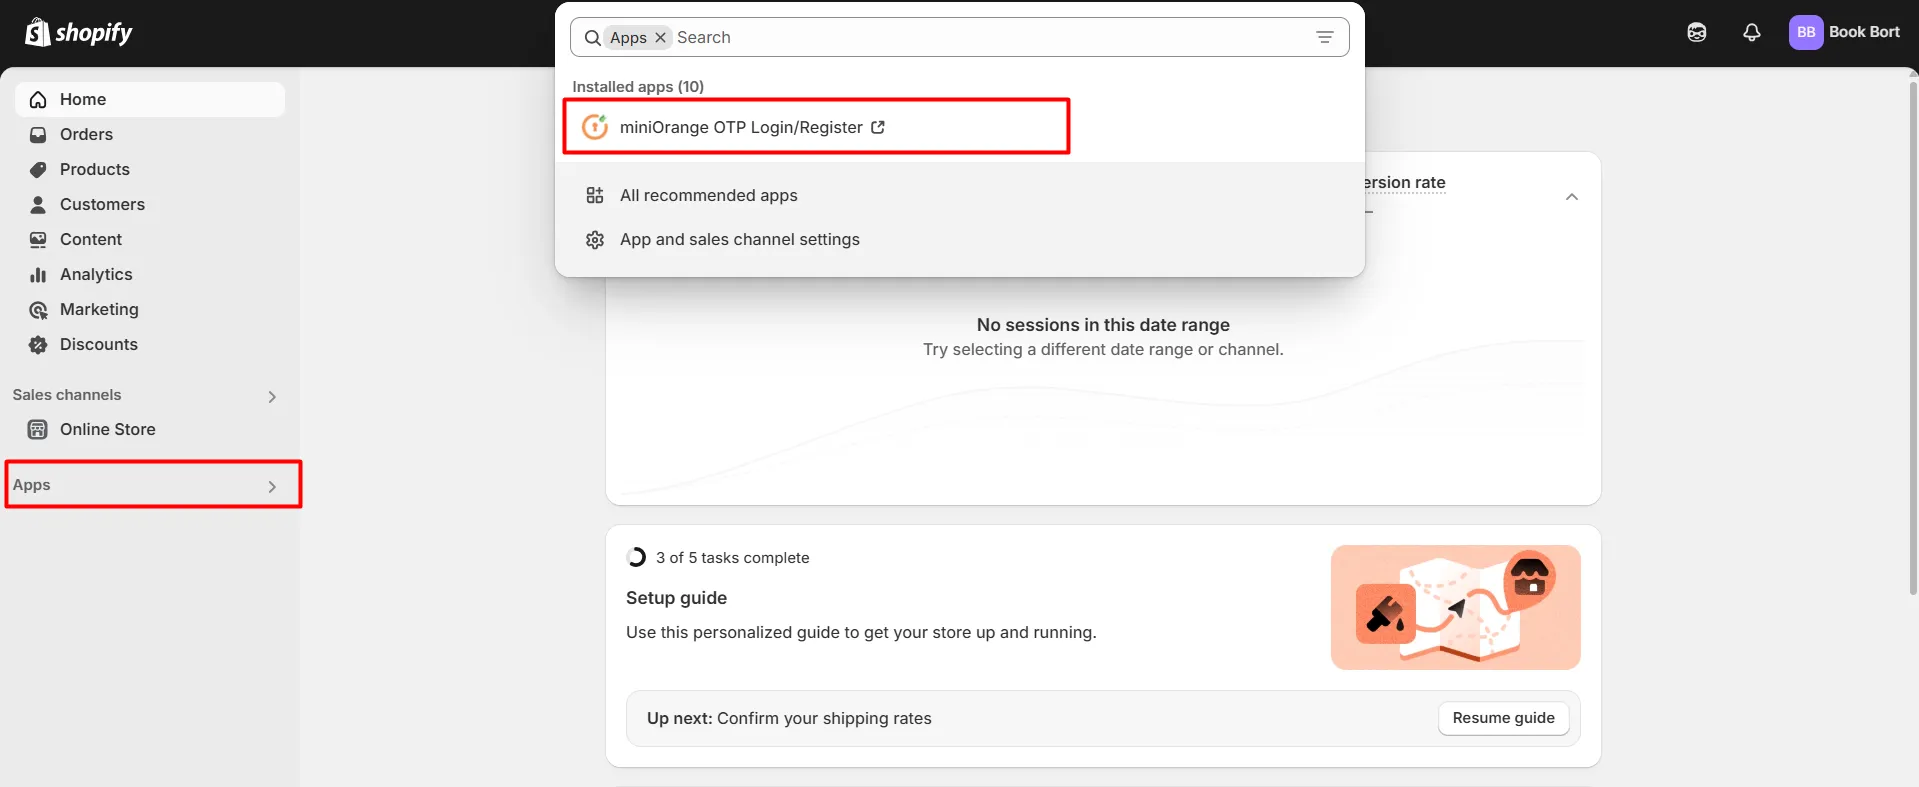Open Analytics in the sidebar
Viewport: 1919px width, 787px height.
tap(150, 274)
